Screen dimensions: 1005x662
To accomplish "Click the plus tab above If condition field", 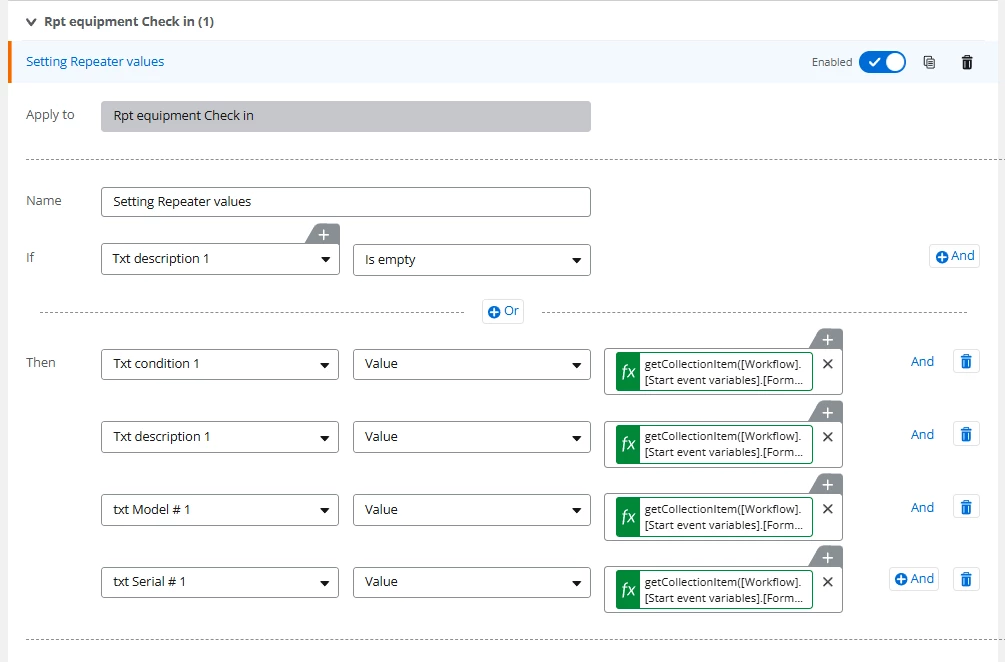I will tap(323, 235).
